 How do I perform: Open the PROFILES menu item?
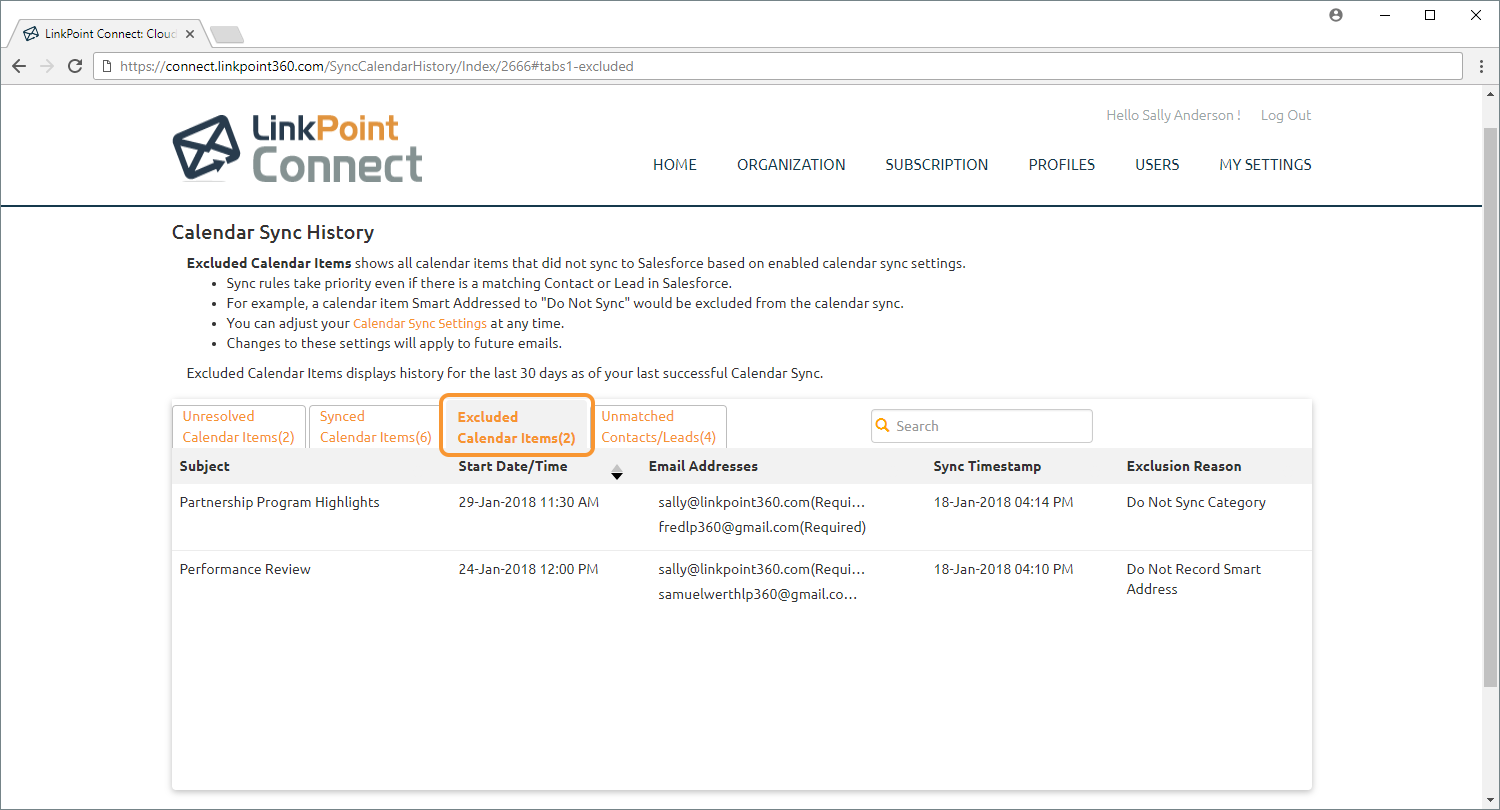click(1062, 165)
